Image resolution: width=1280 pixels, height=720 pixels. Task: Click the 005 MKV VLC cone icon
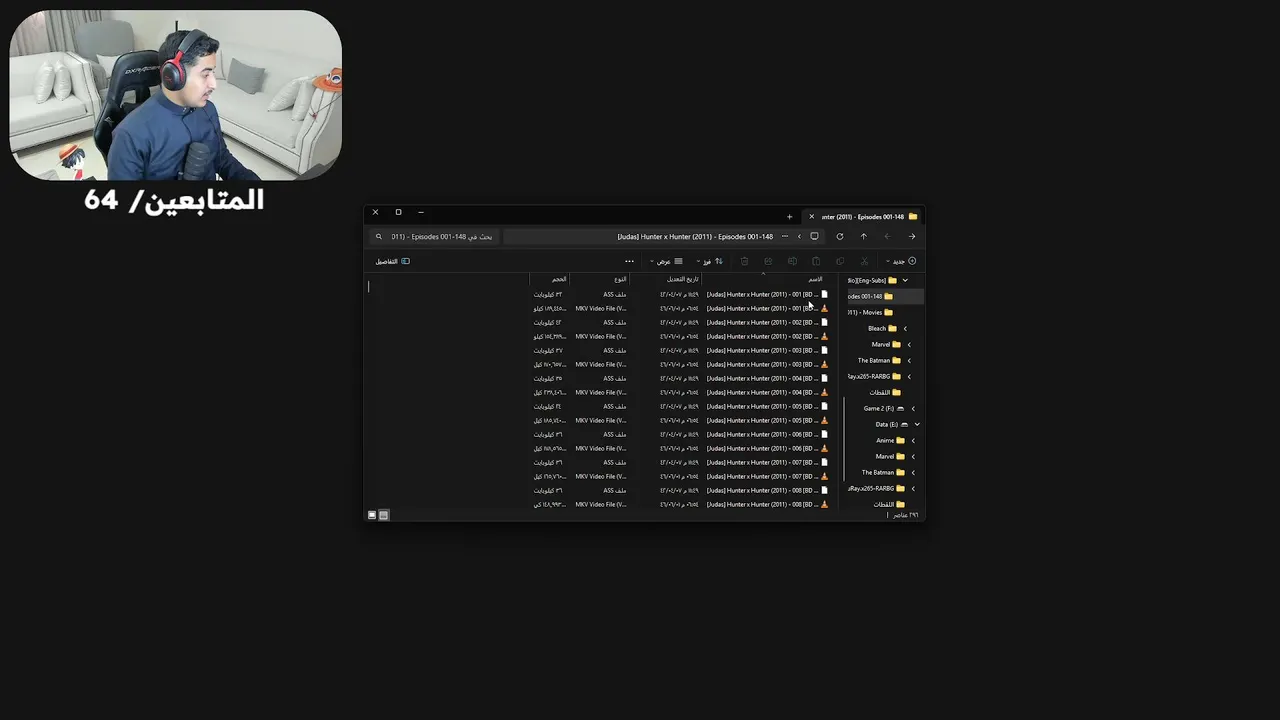click(x=825, y=421)
